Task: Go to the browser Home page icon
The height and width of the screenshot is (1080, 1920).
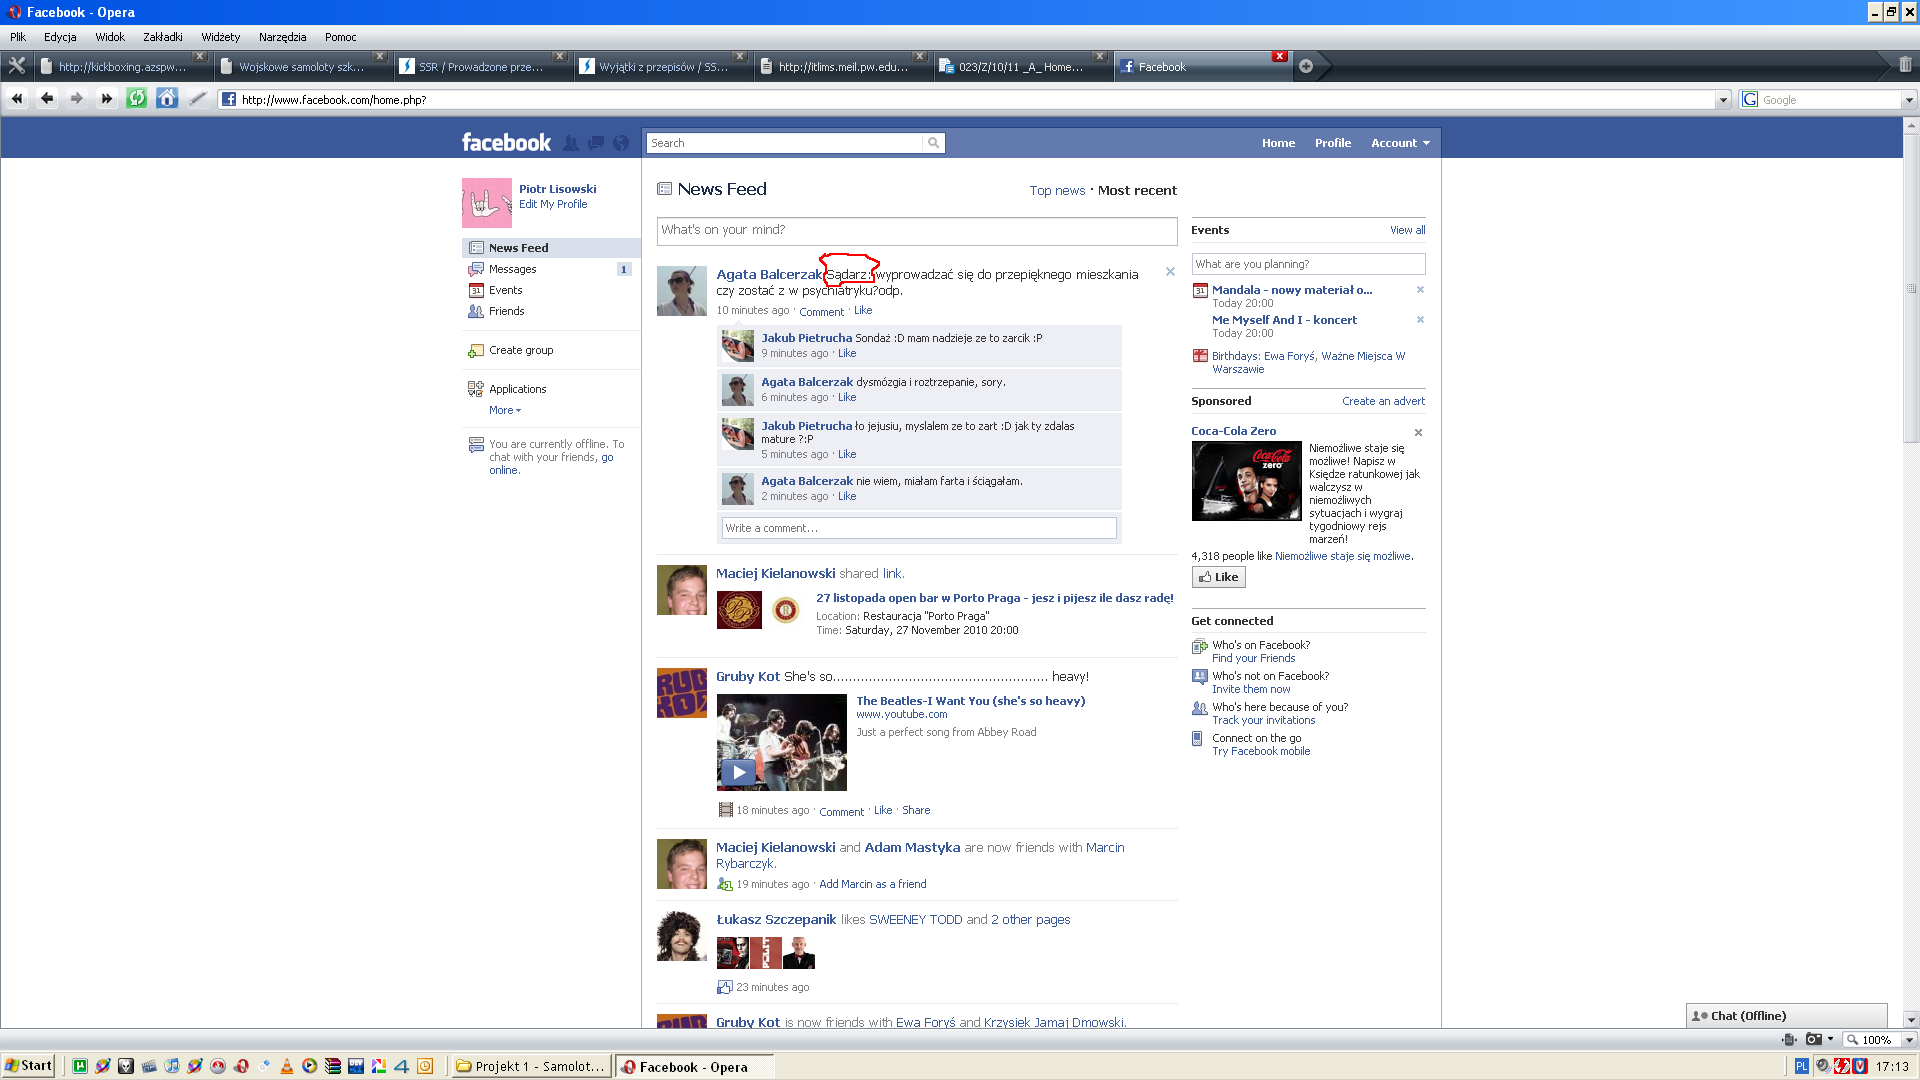Action: (x=167, y=99)
